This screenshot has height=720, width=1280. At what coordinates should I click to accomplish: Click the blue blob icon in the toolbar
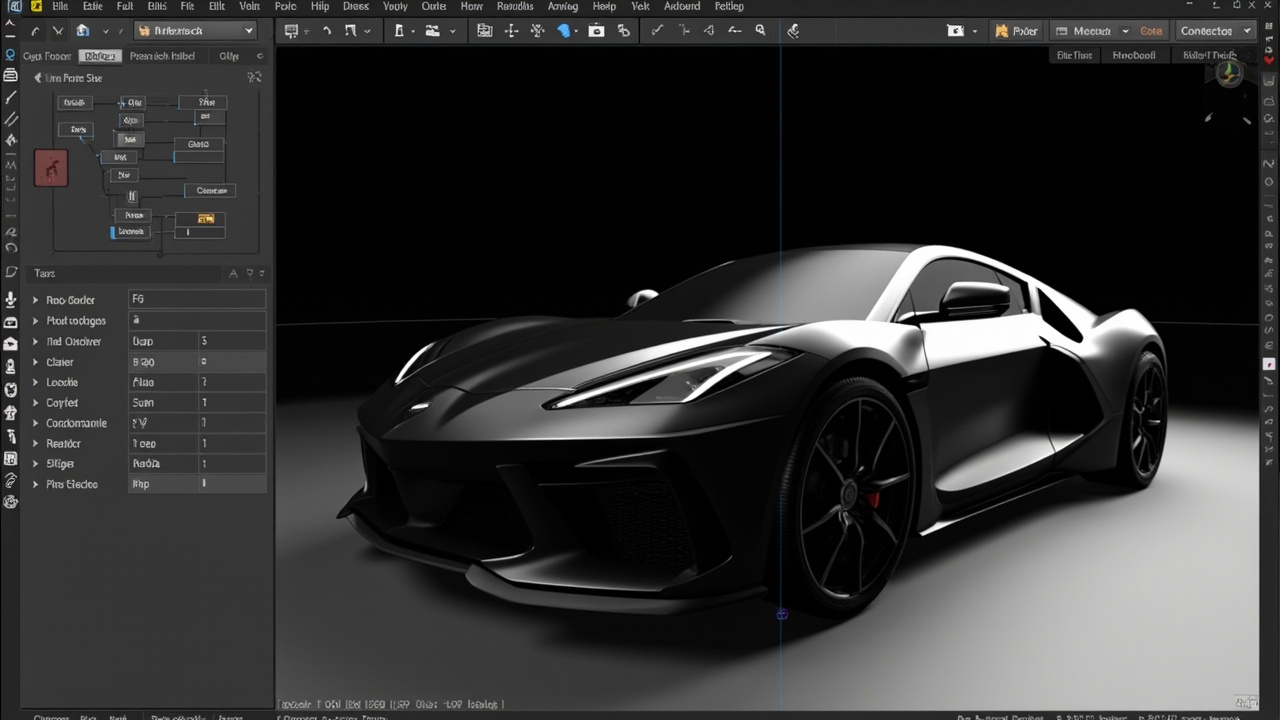click(x=565, y=31)
